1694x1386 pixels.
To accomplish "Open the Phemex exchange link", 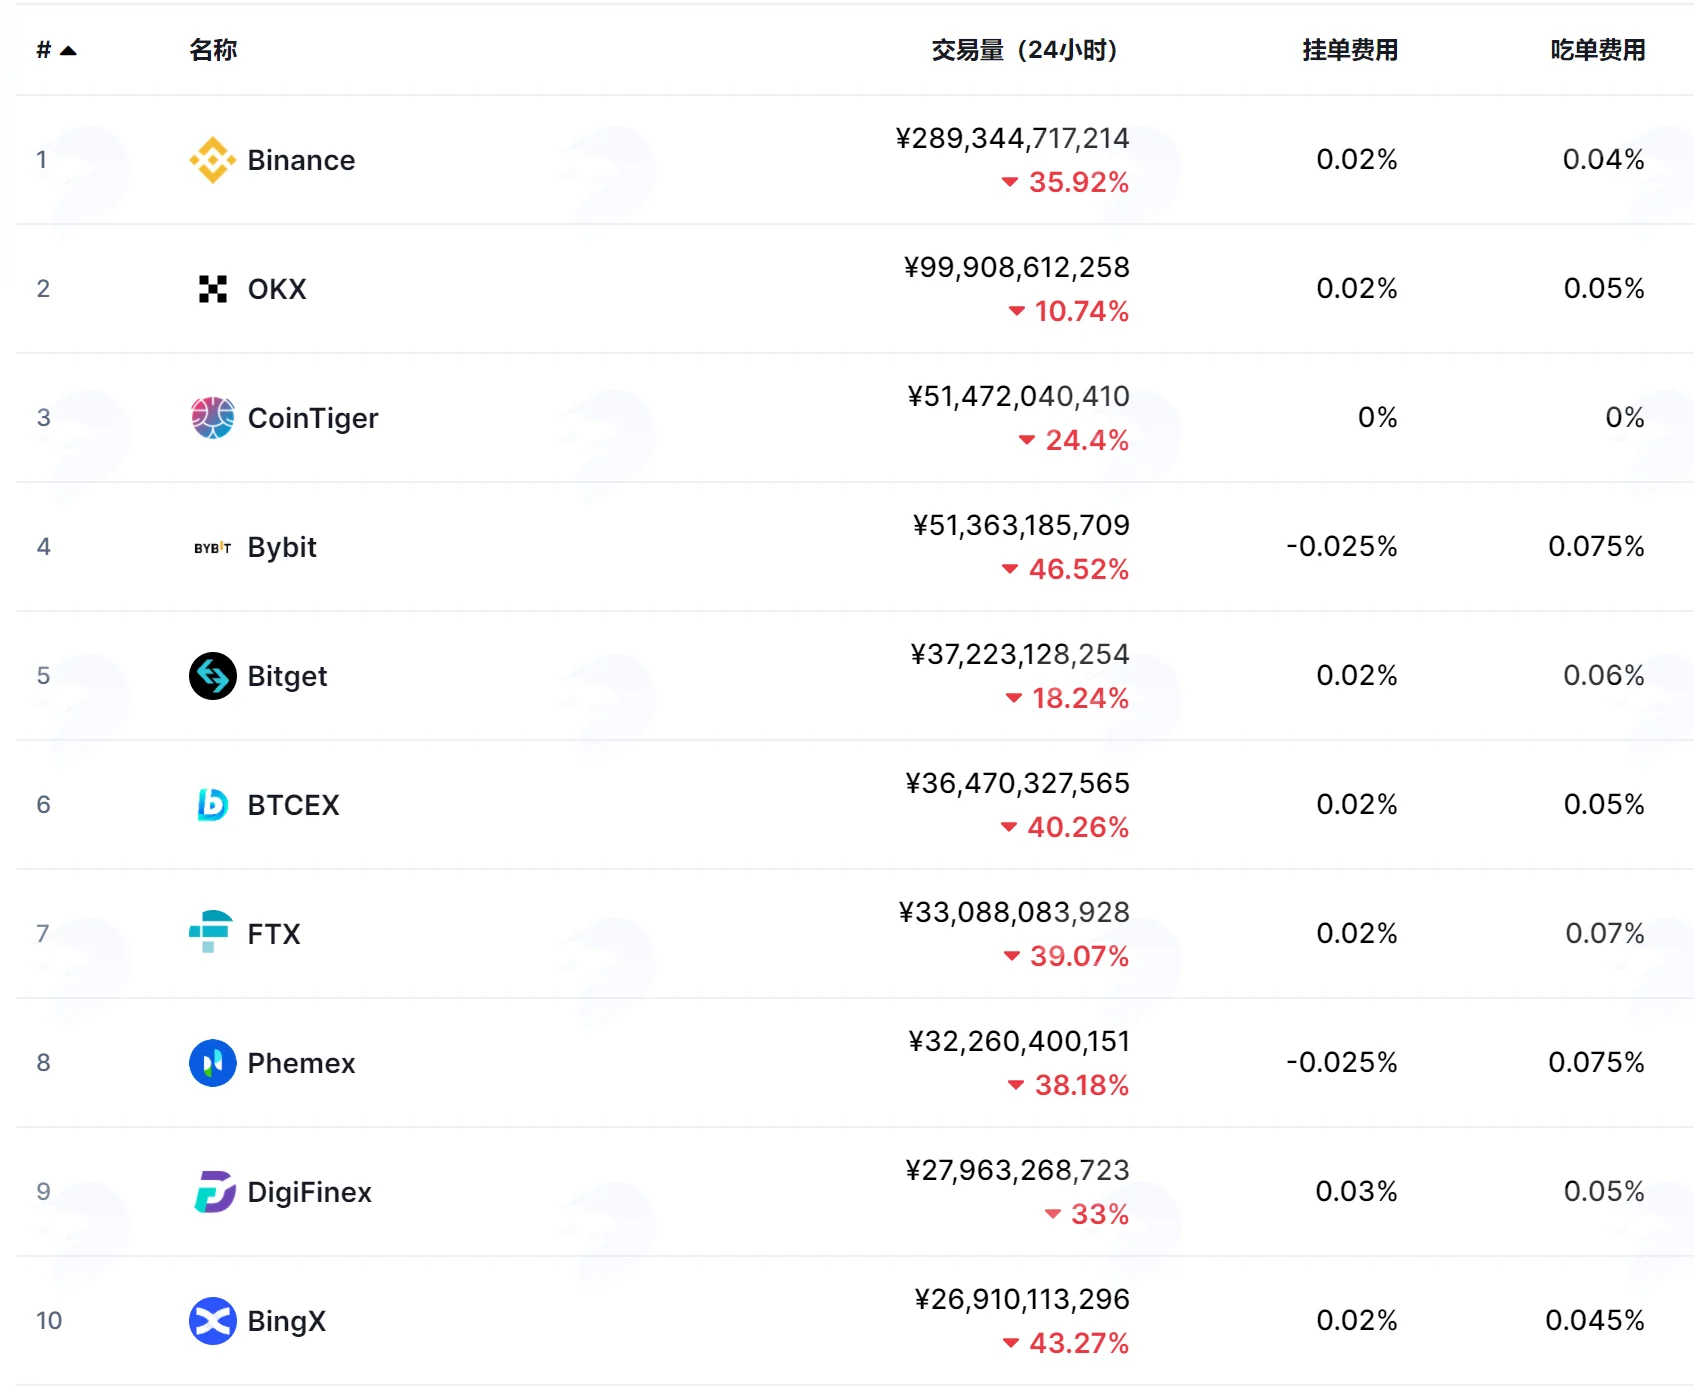I will pos(301,1063).
